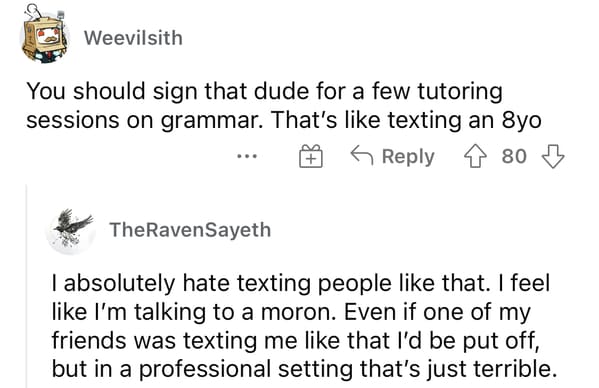Downvote Weevilsith's comment

tap(553, 156)
